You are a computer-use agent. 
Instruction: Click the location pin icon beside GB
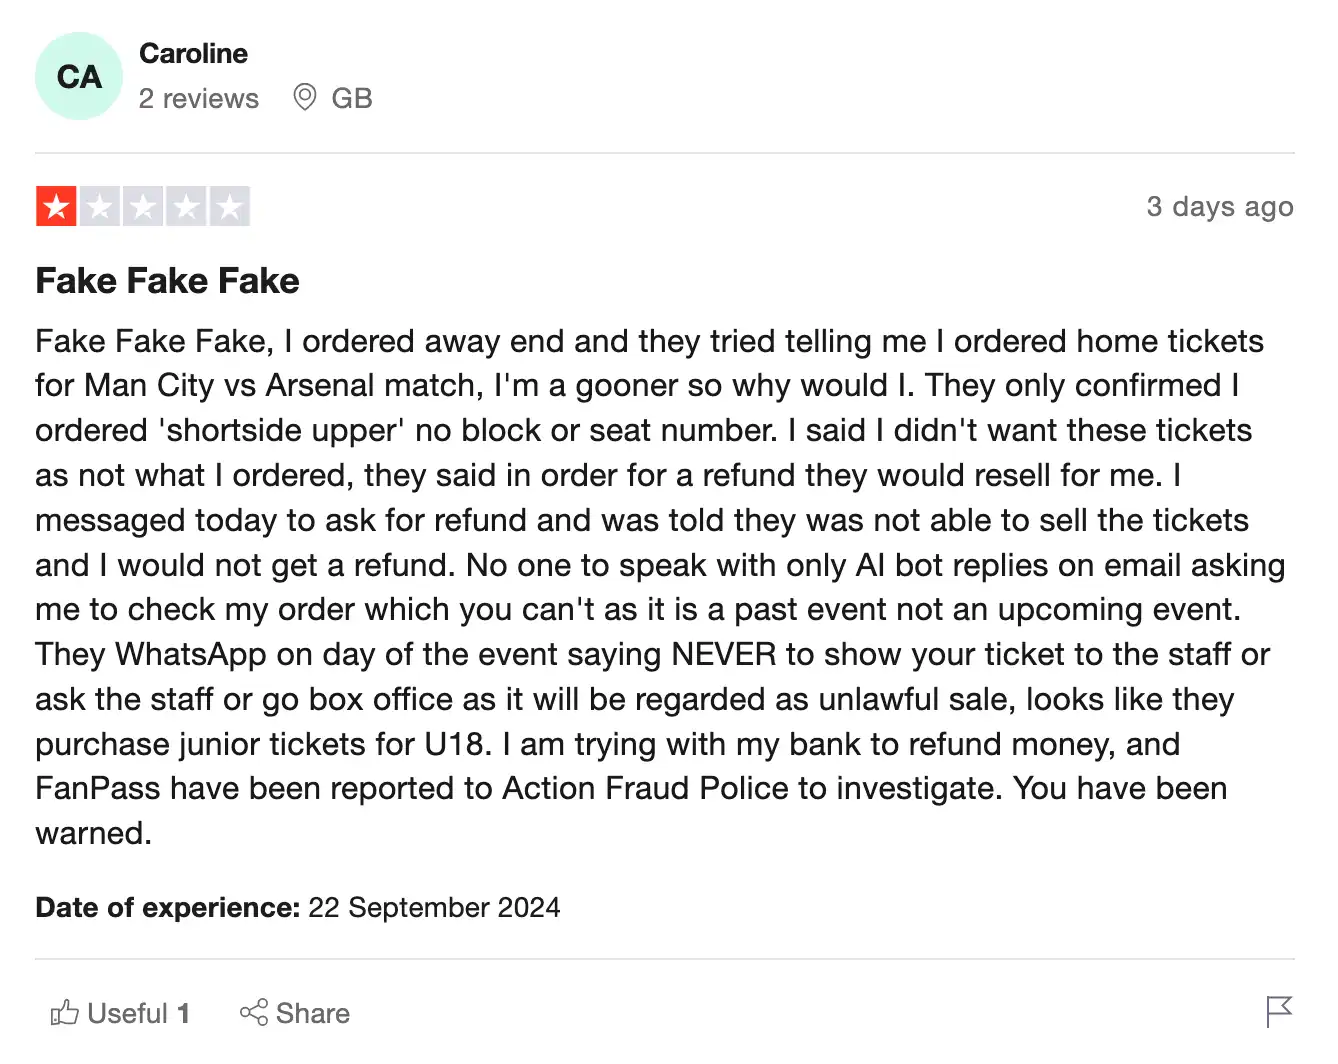[x=306, y=97]
